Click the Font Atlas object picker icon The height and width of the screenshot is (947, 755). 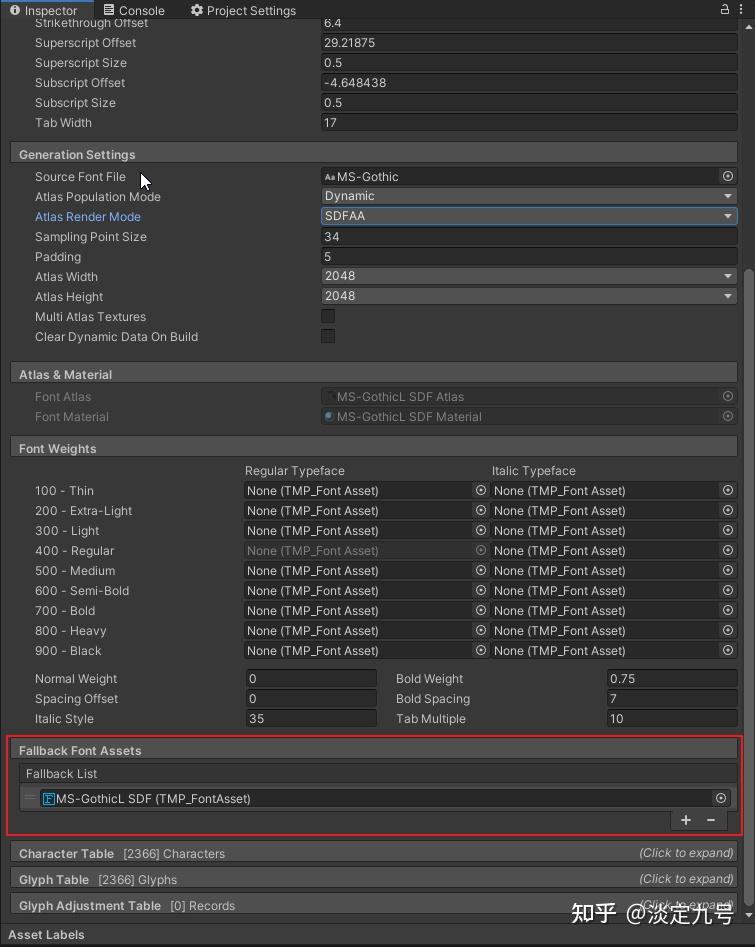728,396
